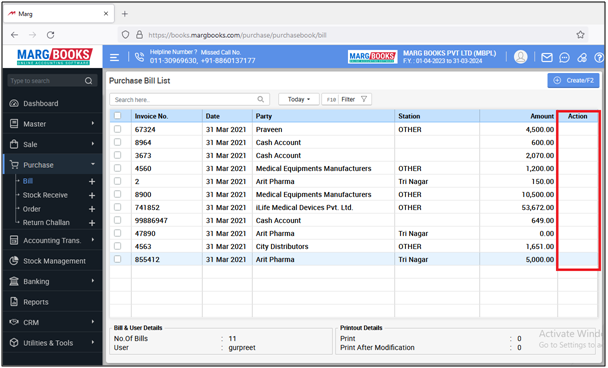Tick the select-all checkbox in table header

click(x=117, y=116)
